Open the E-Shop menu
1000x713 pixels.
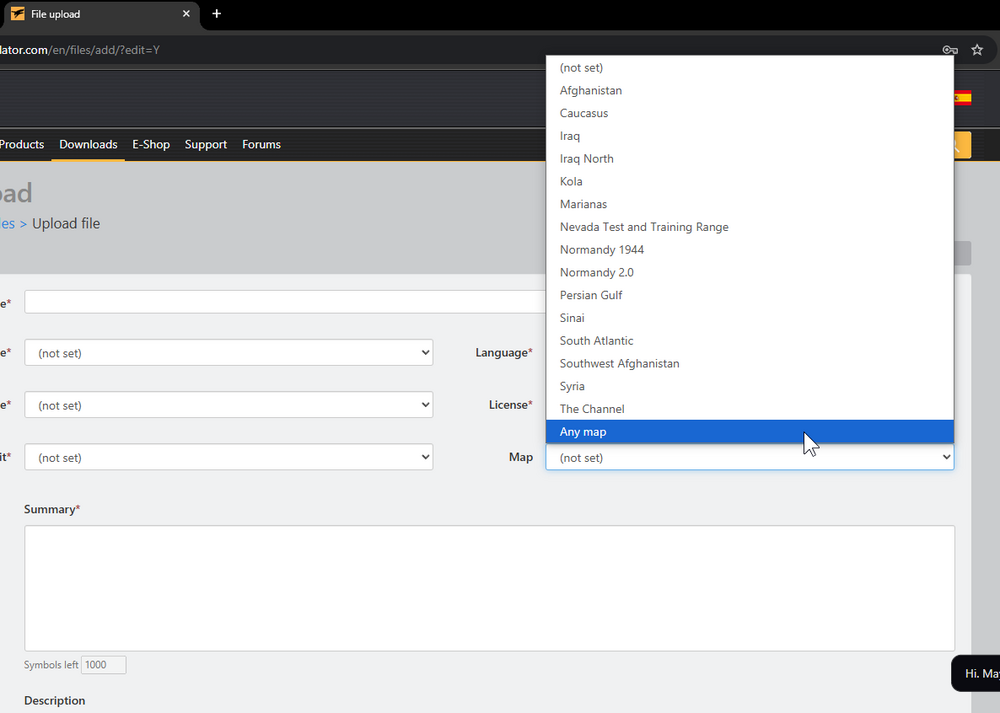[x=151, y=144]
